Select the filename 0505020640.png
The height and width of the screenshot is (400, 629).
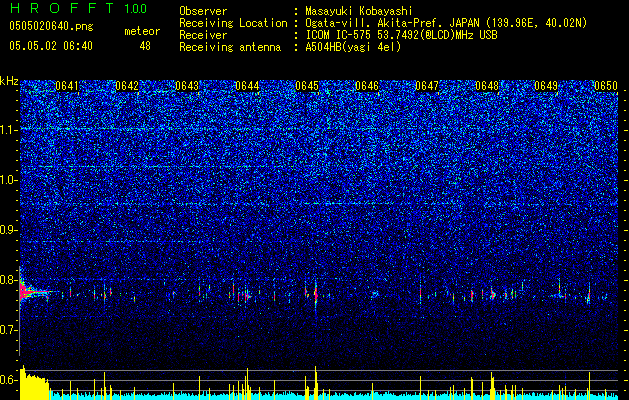pos(51,27)
